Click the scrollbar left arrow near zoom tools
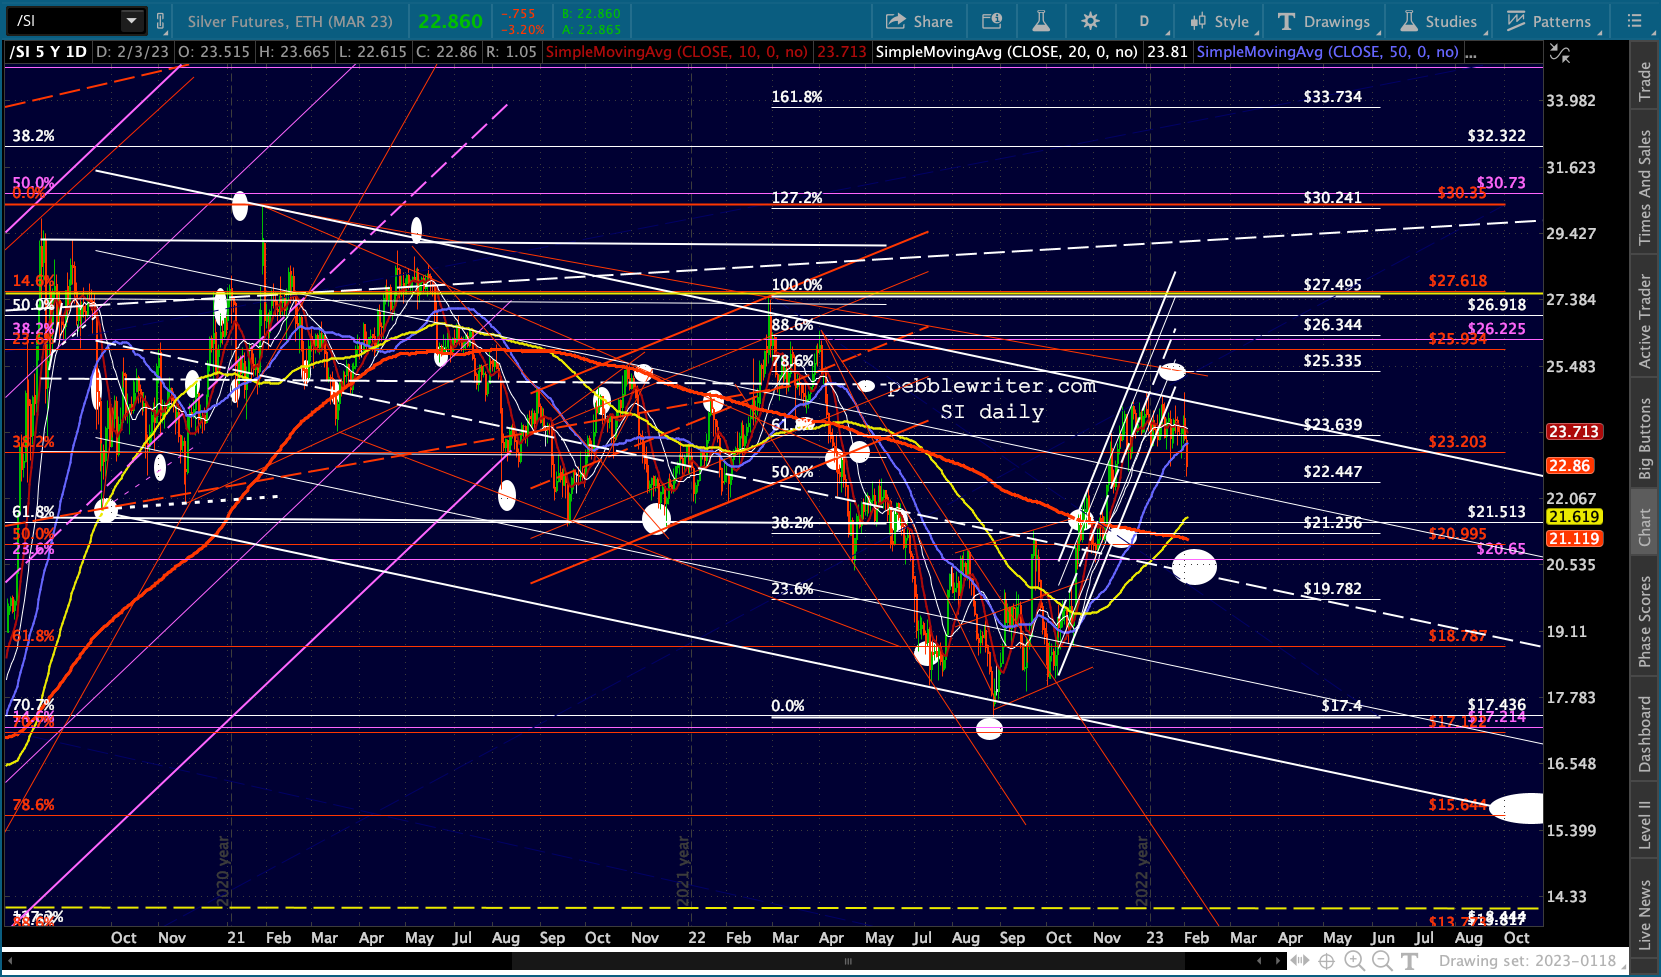The height and width of the screenshot is (977, 1661). tap(1258, 962)
